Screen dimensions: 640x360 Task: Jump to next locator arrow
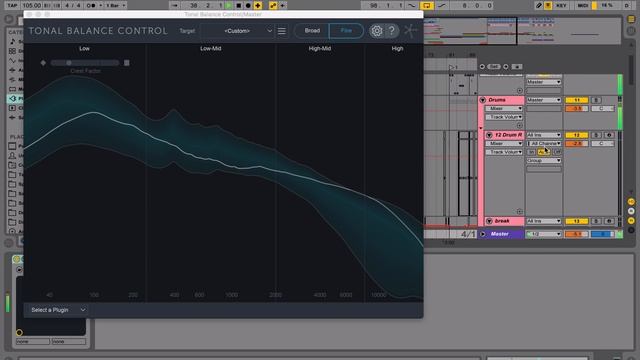(x=506, y=67)
